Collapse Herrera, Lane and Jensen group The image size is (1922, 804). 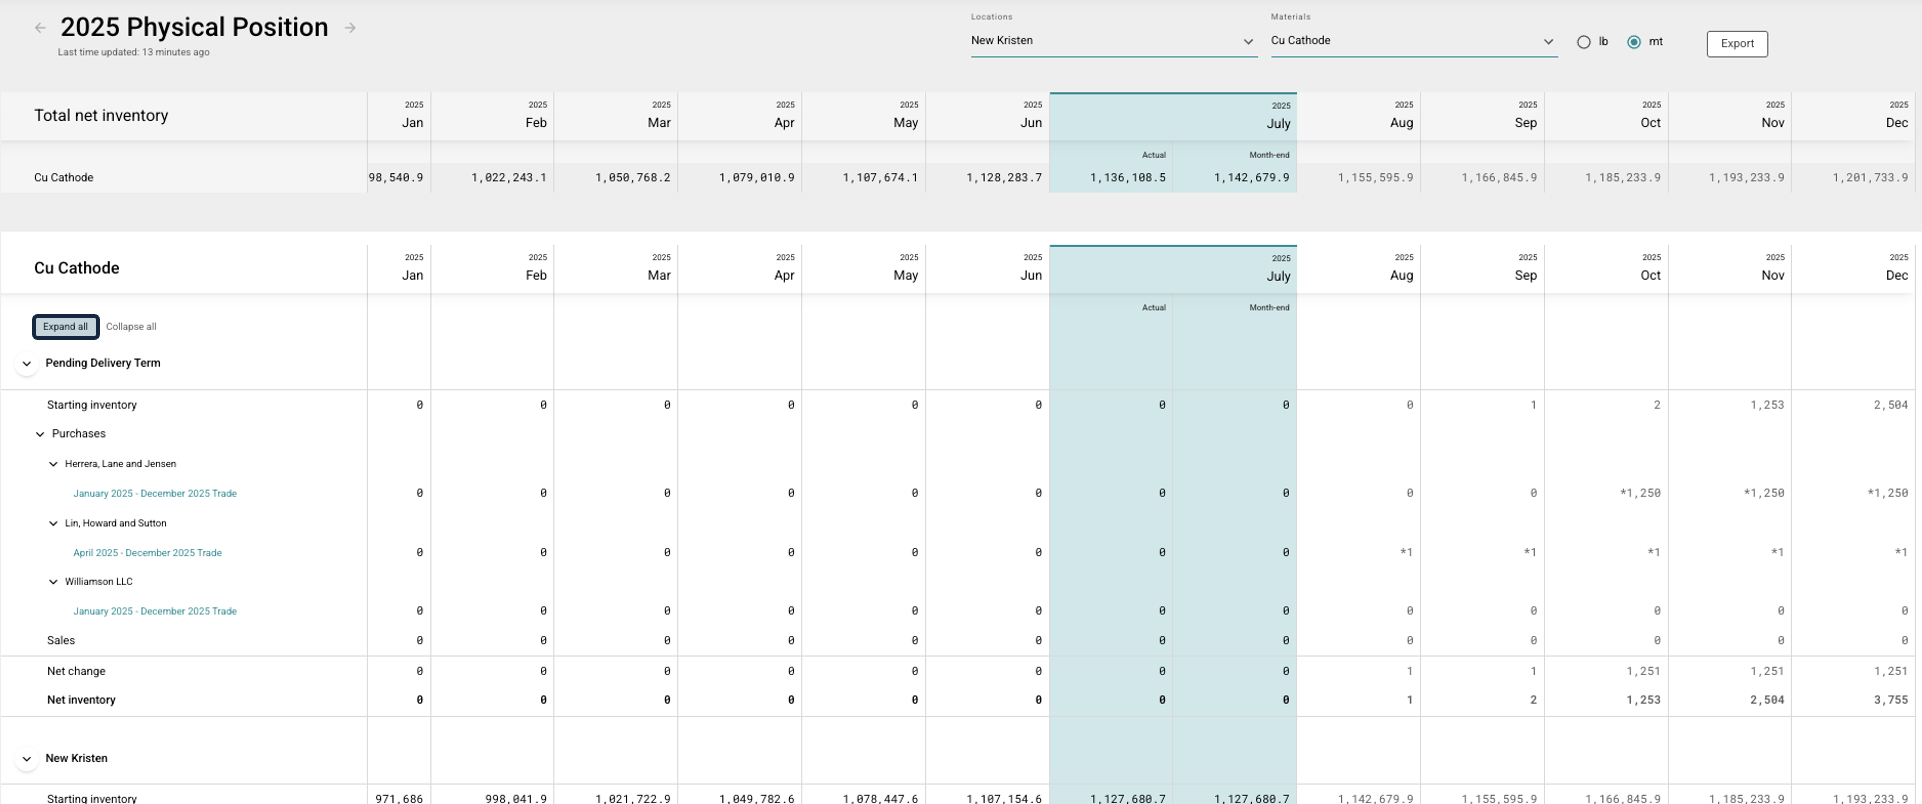click(54, 464)
